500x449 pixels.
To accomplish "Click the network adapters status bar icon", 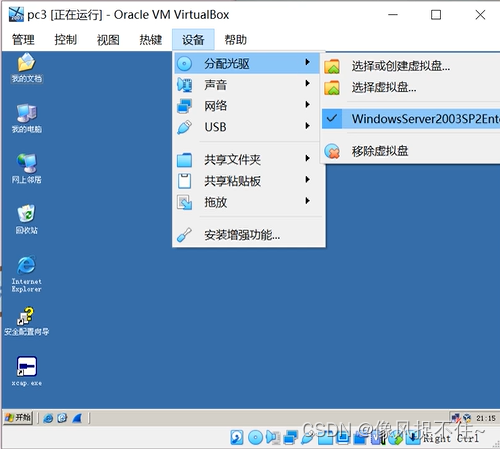I will coord(290,438).
